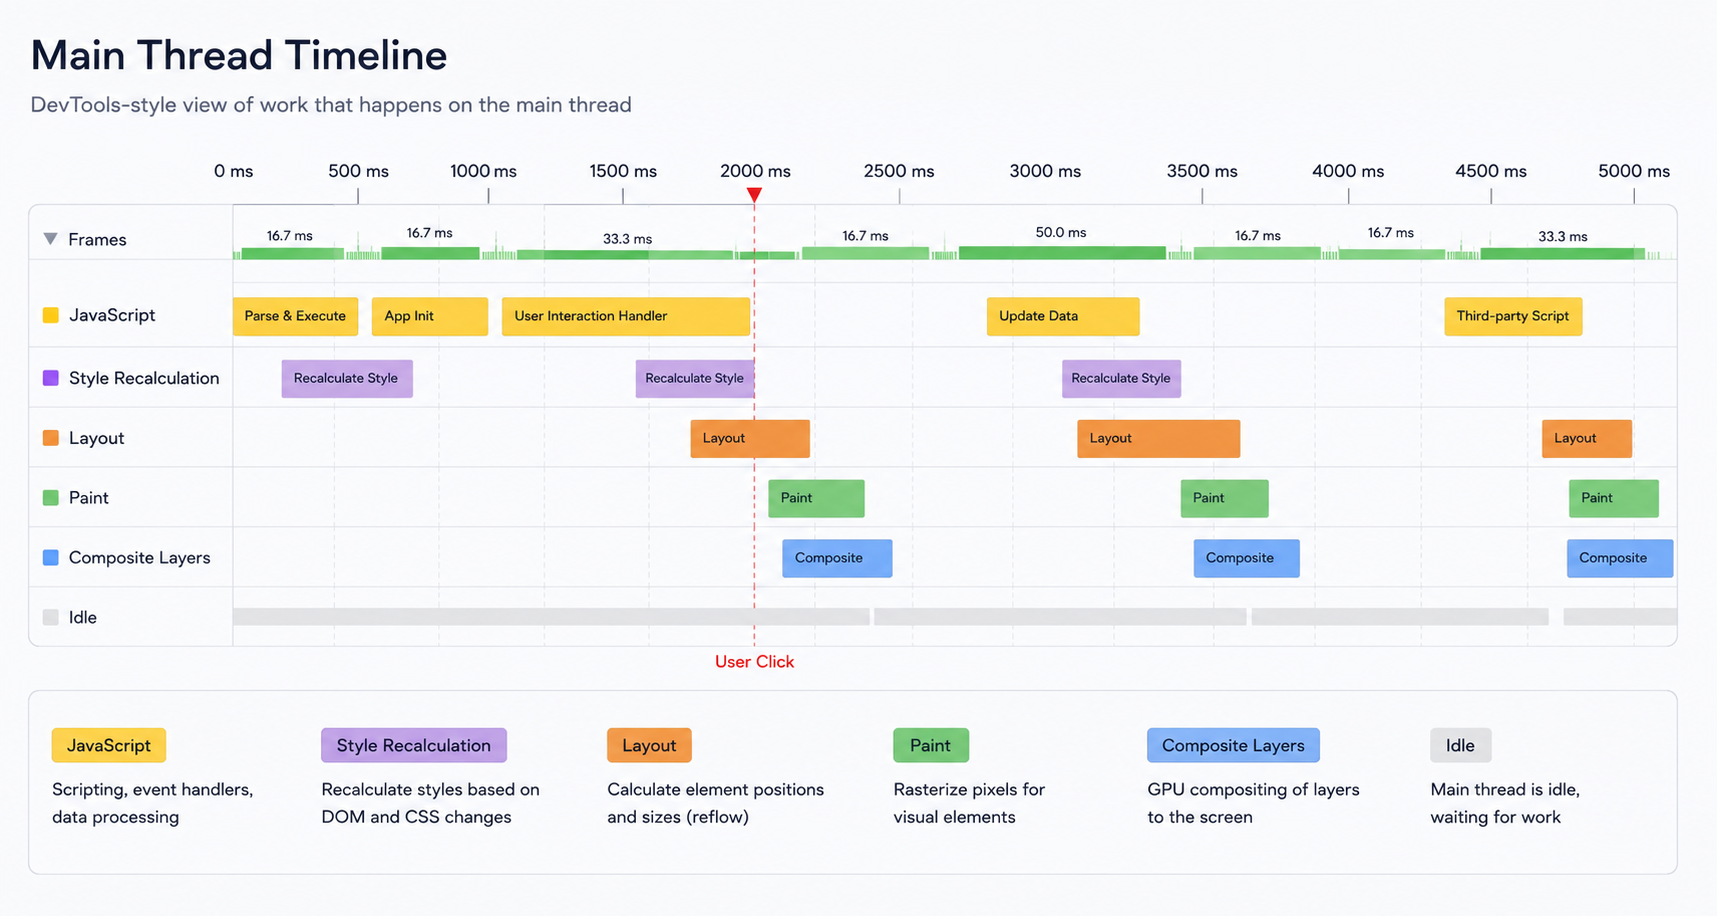Image resolution: width=1717 pixels, height=916 pixels.
Task: Click the Idle row label
Action: click(83, 618)
